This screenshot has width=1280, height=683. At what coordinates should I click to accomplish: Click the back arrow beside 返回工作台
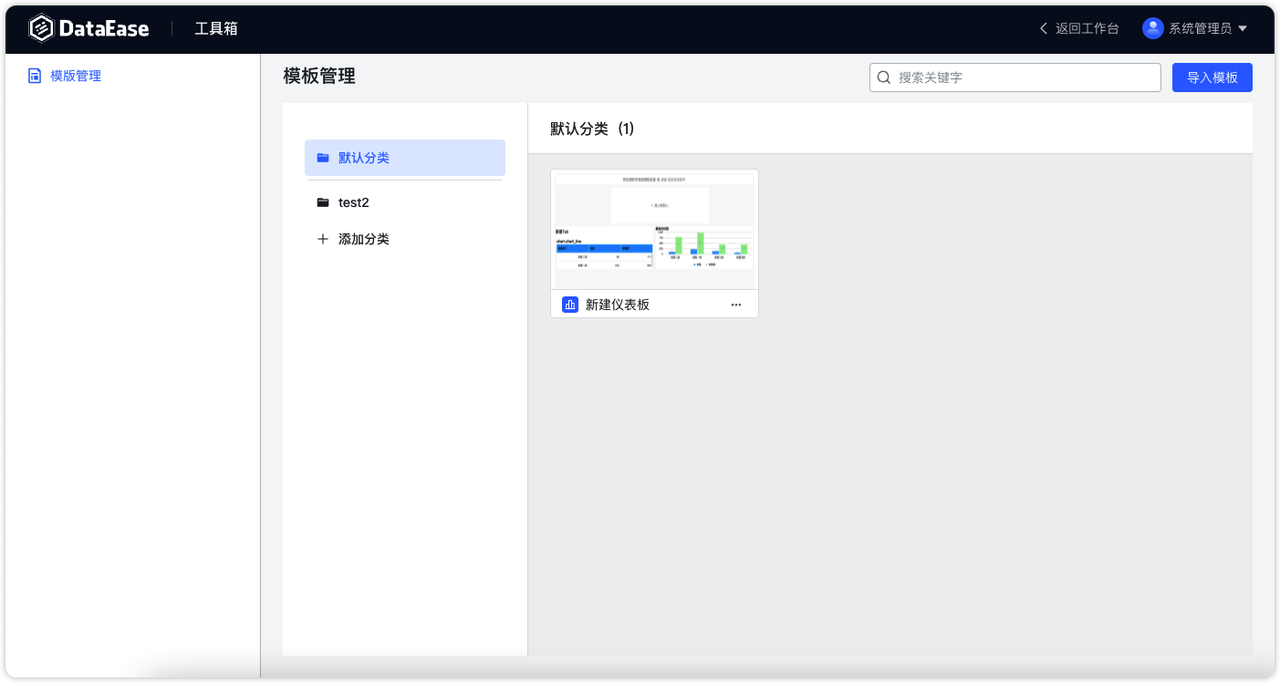tap(1044, 28)
